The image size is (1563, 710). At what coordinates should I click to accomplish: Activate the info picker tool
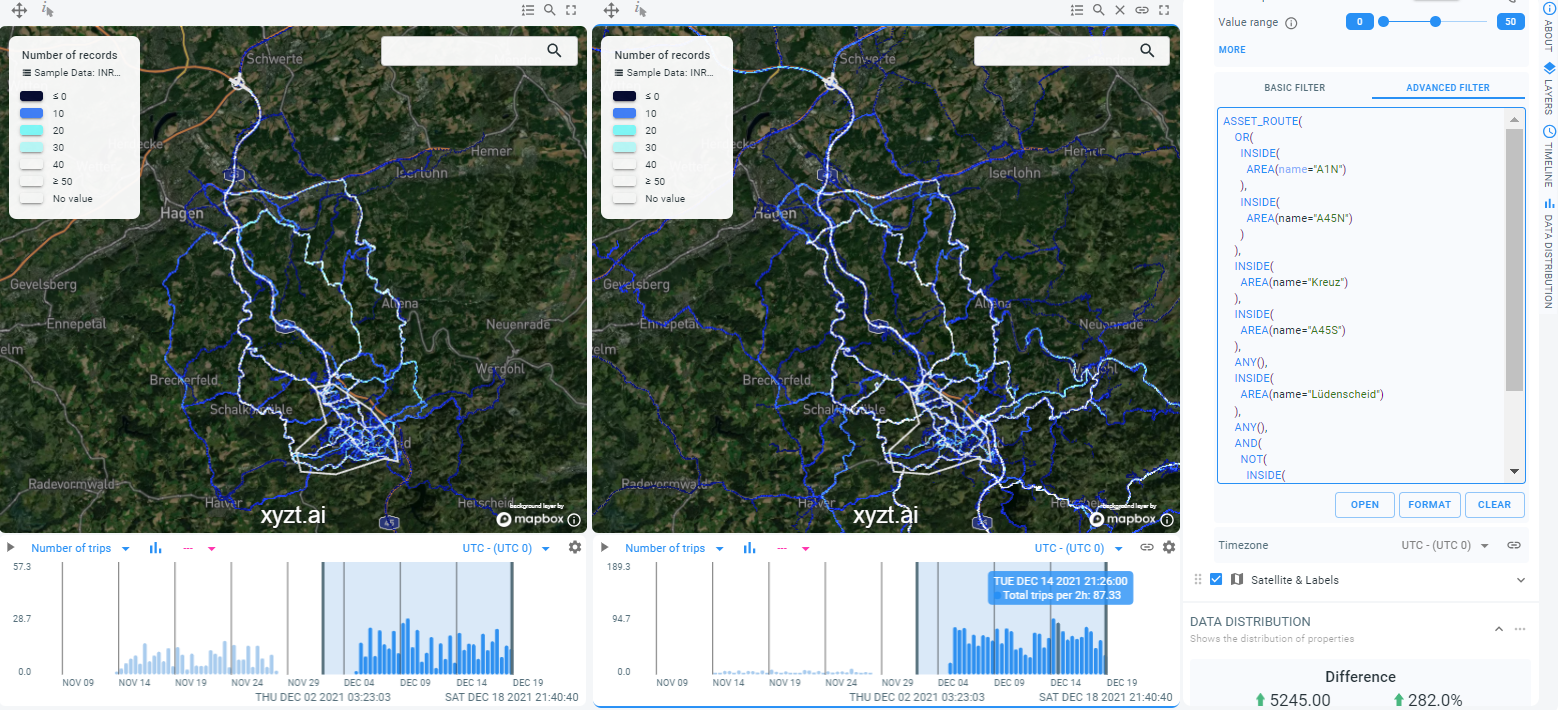[x=45, y=10]
